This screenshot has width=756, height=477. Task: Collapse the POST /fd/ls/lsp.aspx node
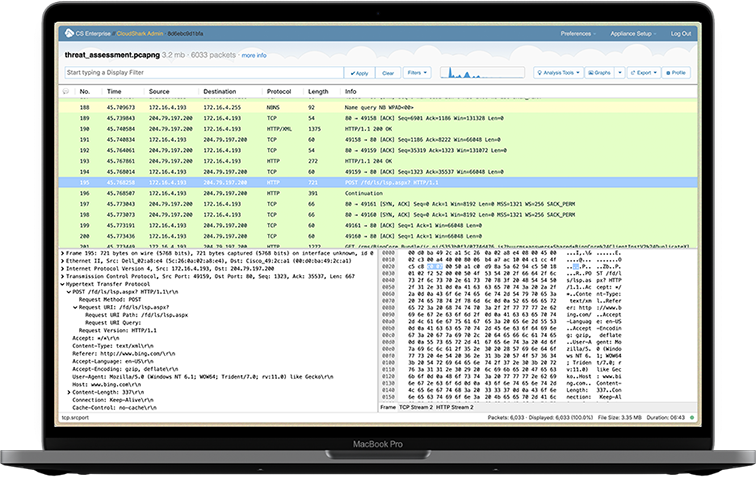tap(68, 292)
